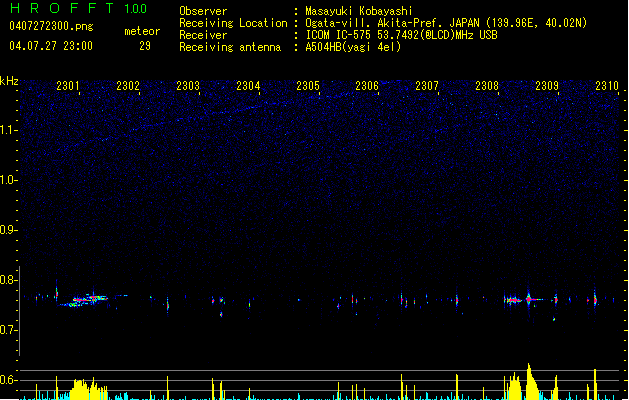The width and height of the screenshot is (629, 400).
Task: Click the 1.1 kHz frequency axis label
Action: [x=8, y=130]
